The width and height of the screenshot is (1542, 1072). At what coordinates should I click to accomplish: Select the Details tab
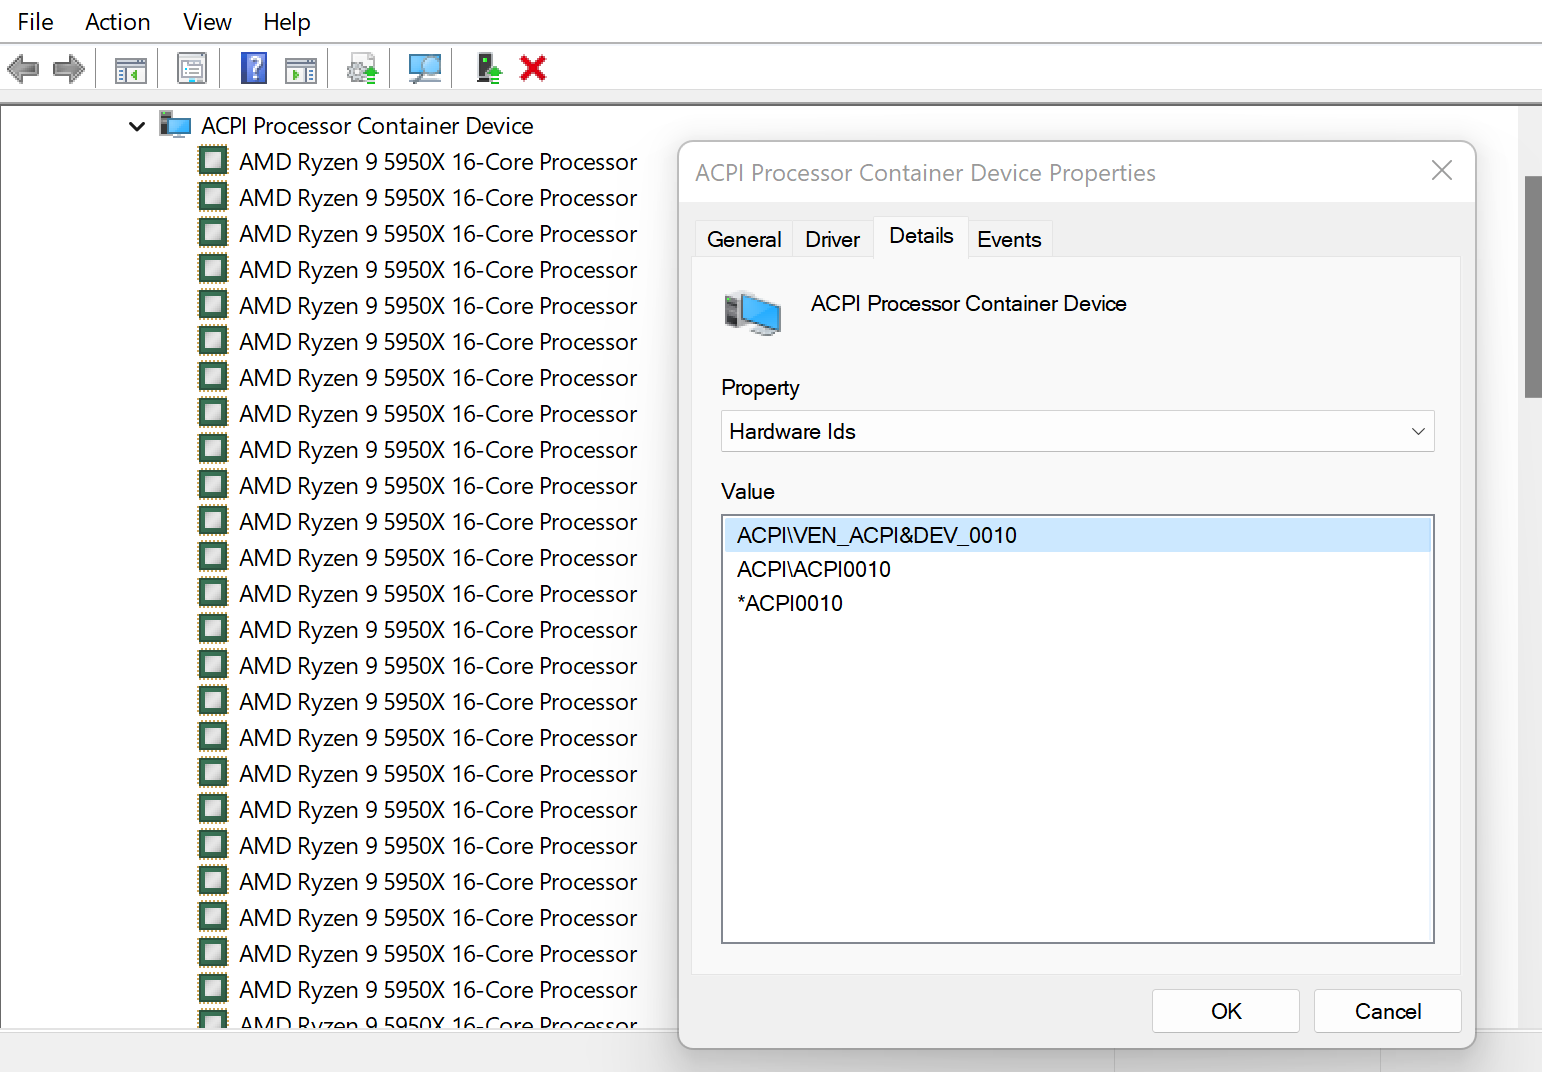pos(921,236)
